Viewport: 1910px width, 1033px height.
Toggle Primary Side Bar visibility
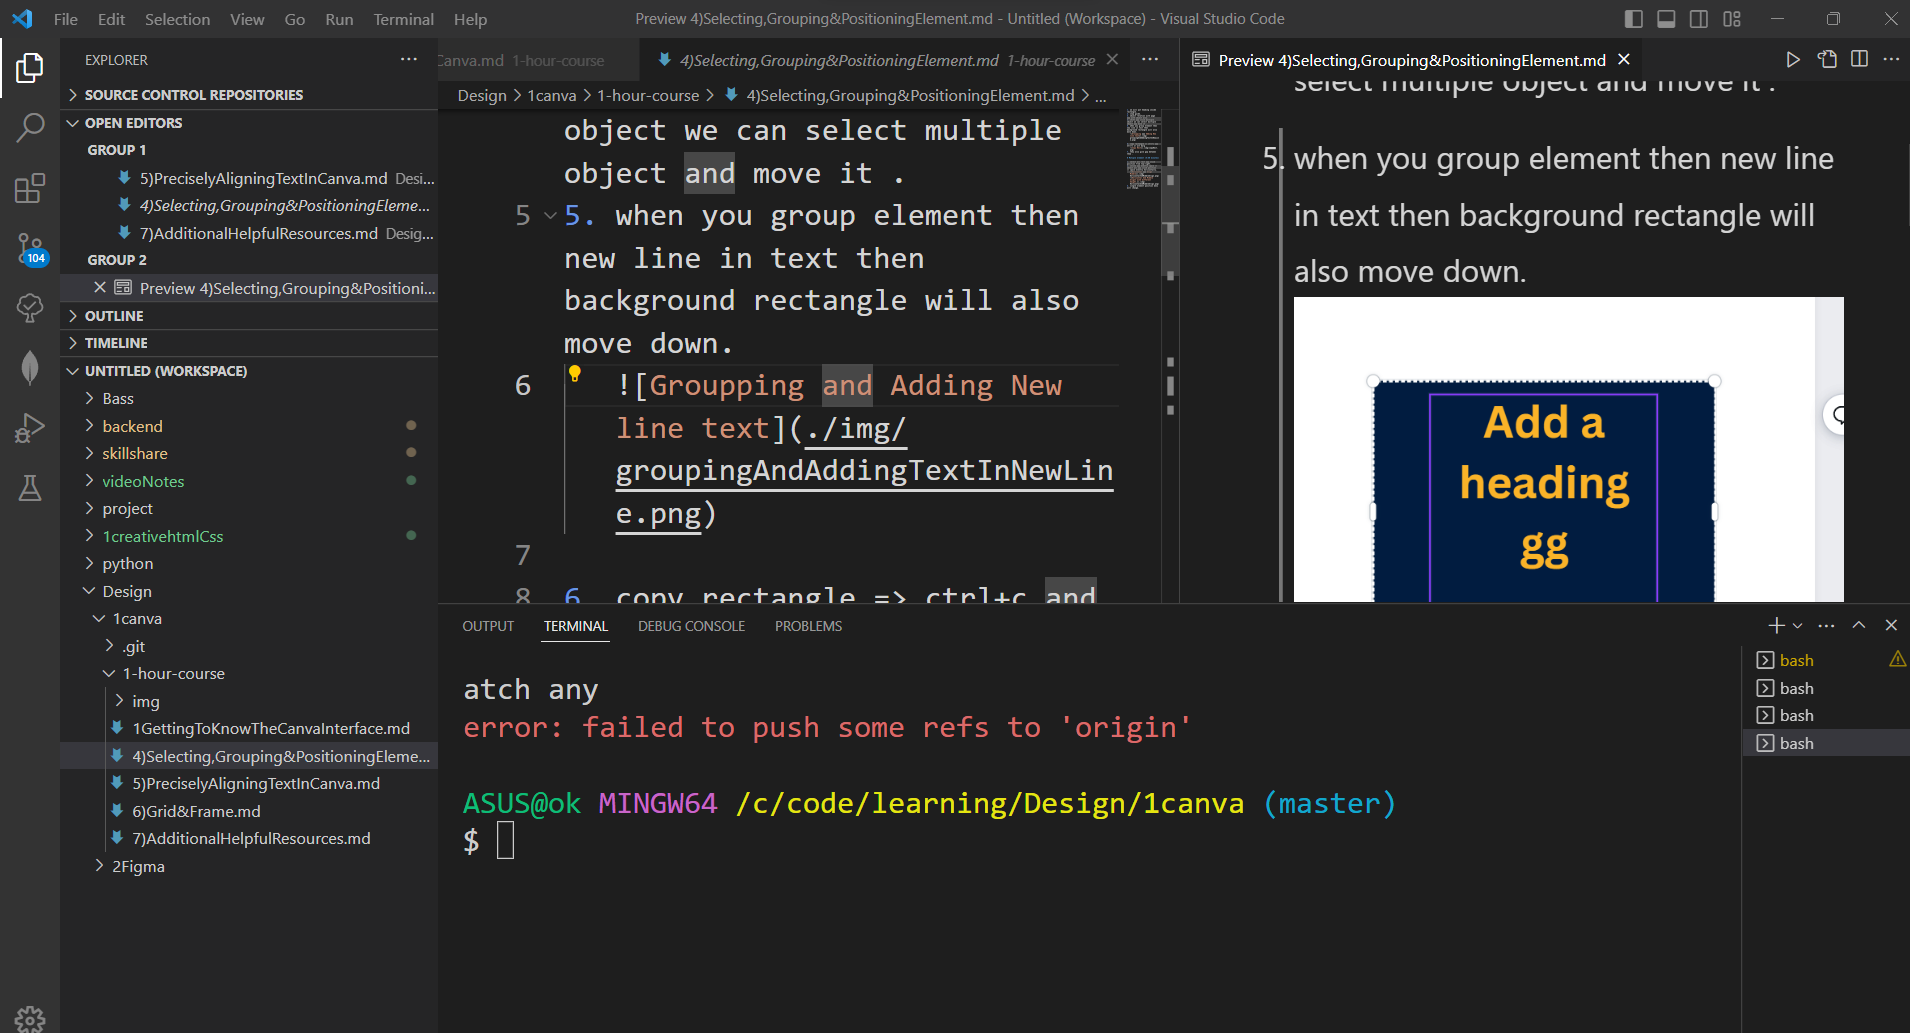[1634, 19]
